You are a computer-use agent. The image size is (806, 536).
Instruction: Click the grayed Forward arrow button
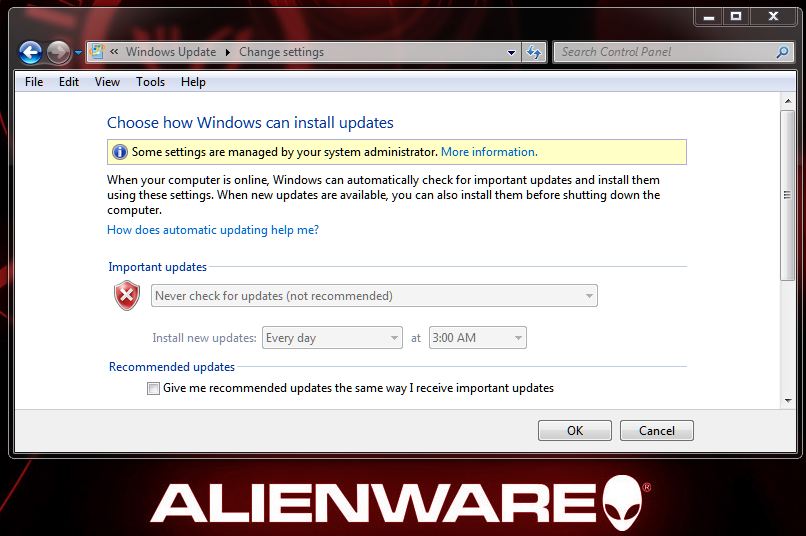(58, 52)
